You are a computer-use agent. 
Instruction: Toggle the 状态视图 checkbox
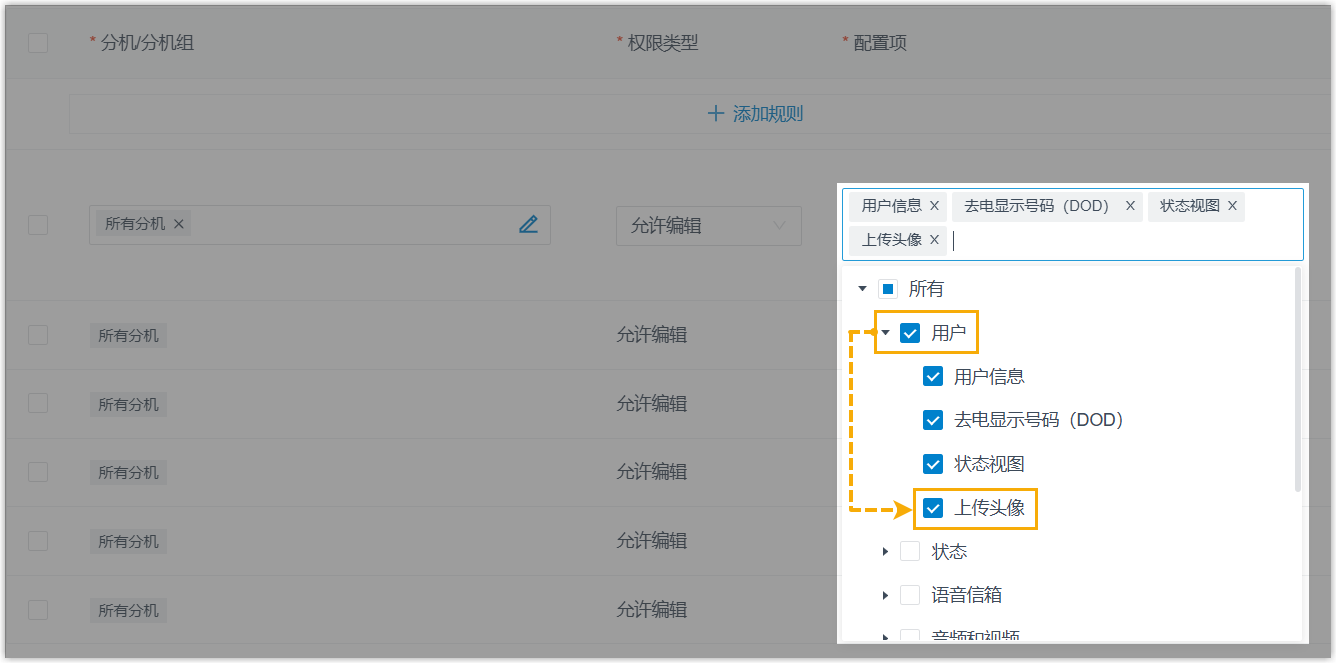point(933,464)
